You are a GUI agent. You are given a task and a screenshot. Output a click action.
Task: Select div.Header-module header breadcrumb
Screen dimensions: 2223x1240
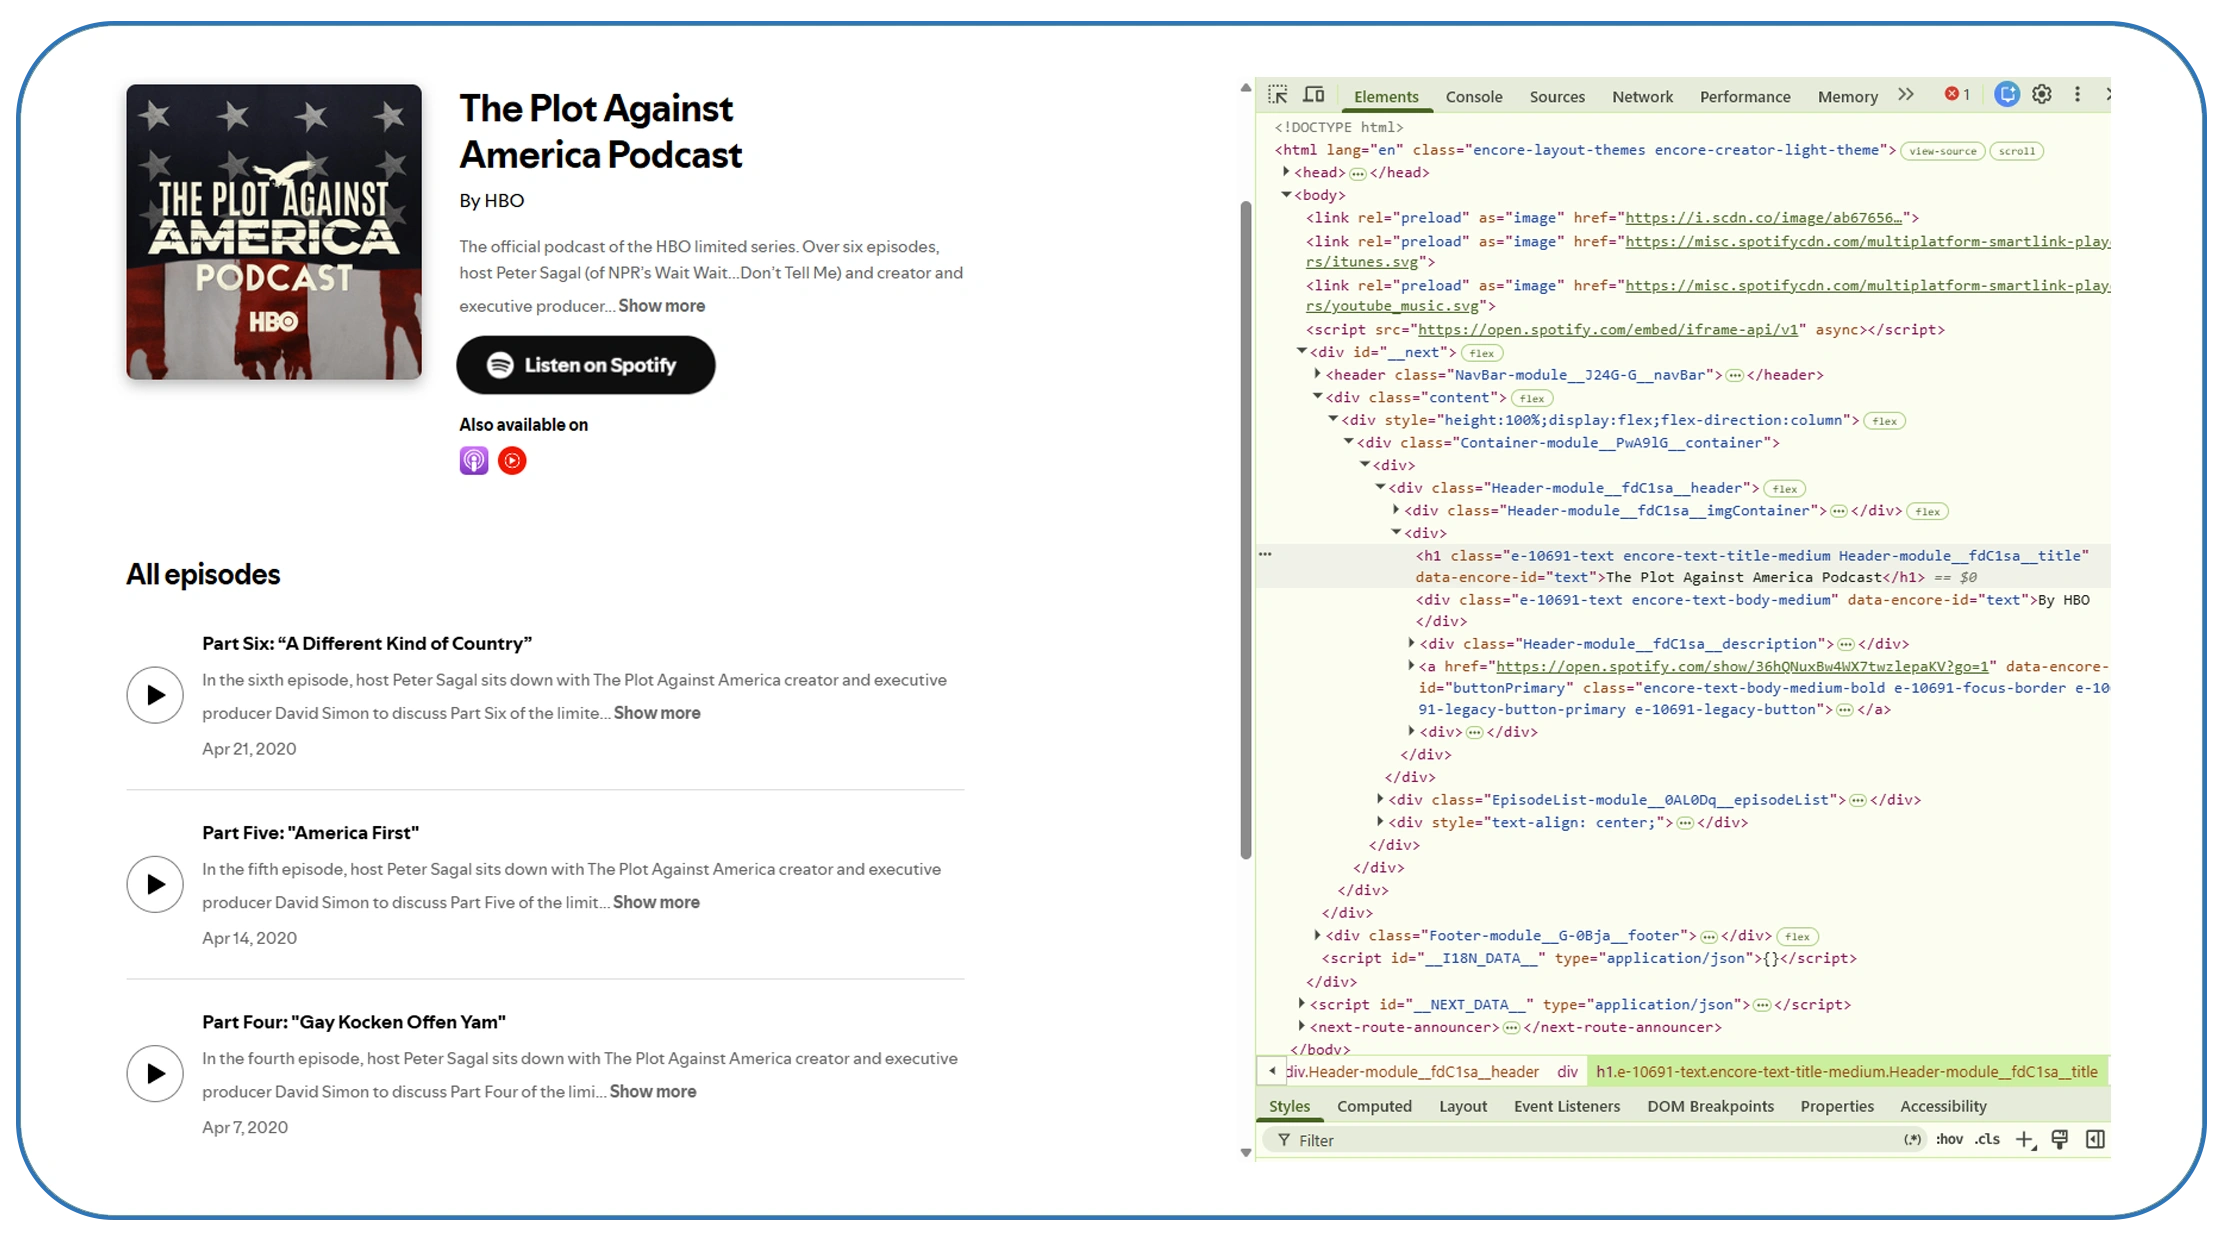click(1412, 1072)
